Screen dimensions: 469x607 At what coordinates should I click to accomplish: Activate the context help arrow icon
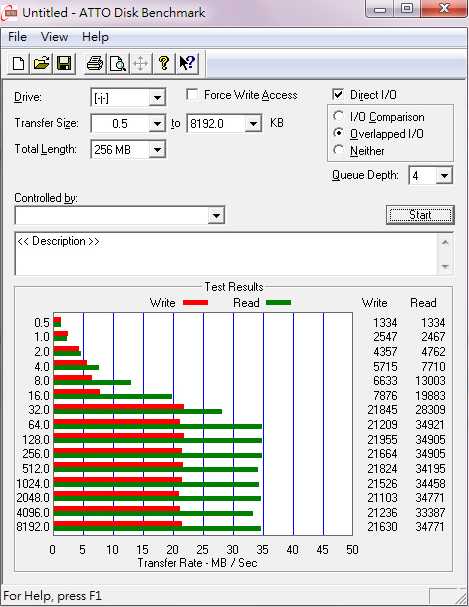click(x=187, y=63)
